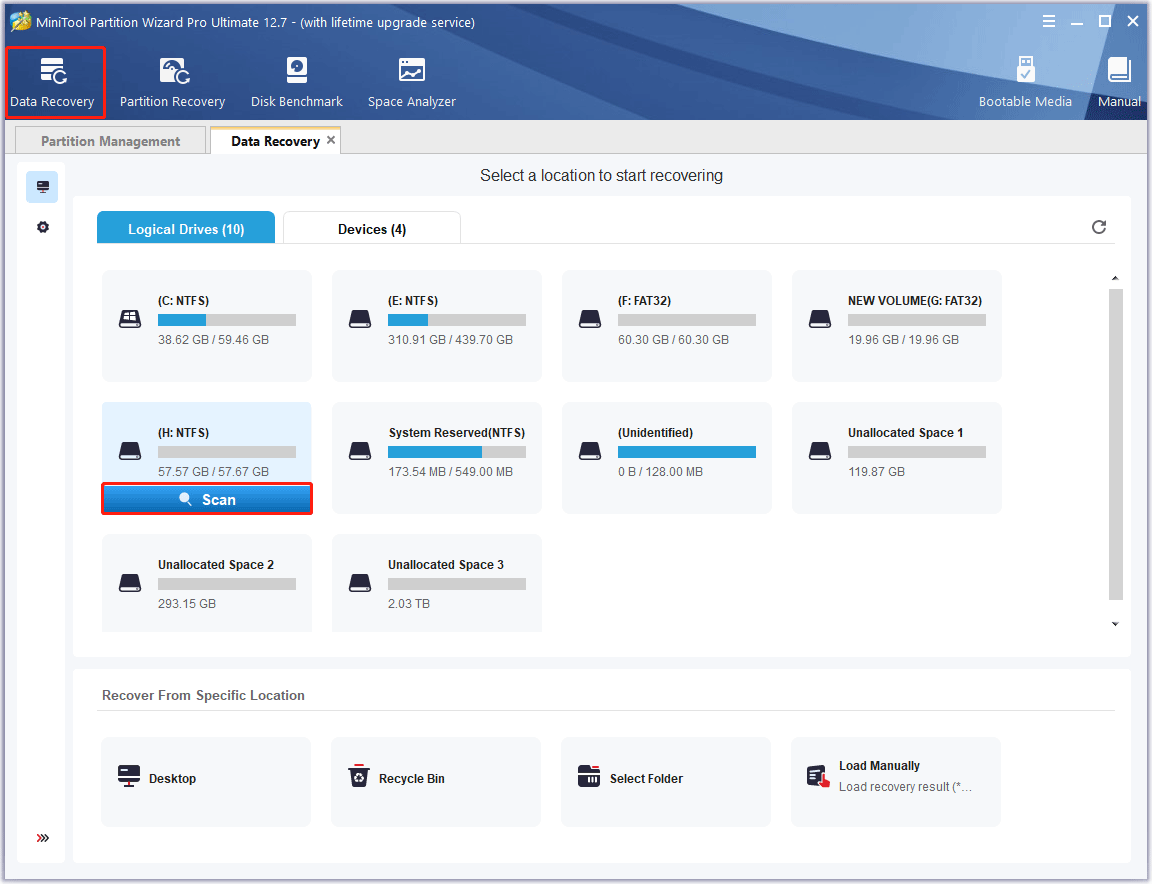Select System Reserved(NTFS) drive icon
Viewport: 1152px width, 884px height.
[360, 451]
